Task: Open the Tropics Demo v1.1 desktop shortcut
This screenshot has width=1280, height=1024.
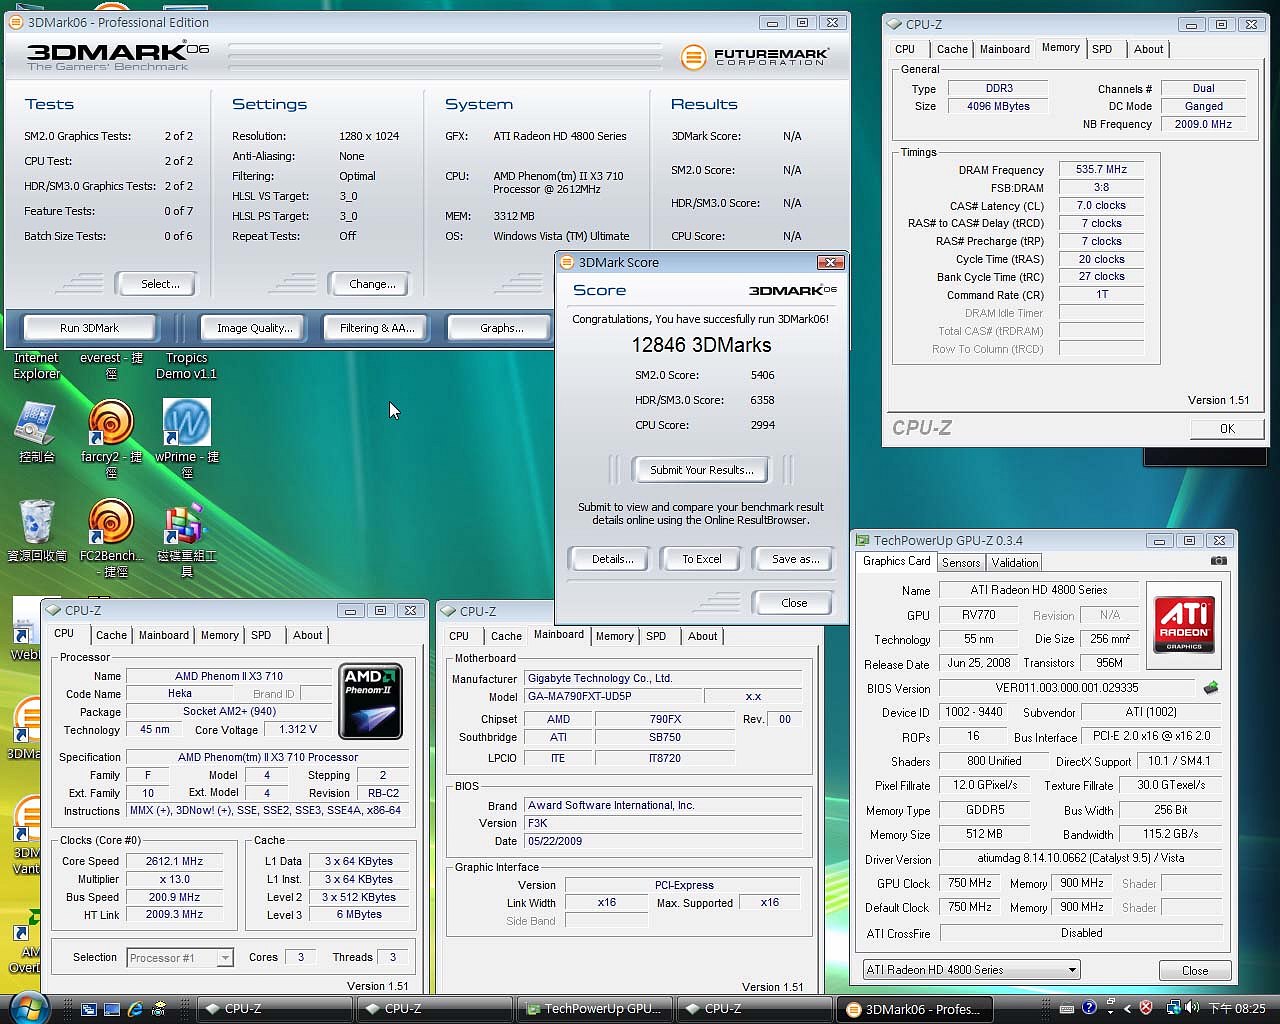Action: click(186, 366)
